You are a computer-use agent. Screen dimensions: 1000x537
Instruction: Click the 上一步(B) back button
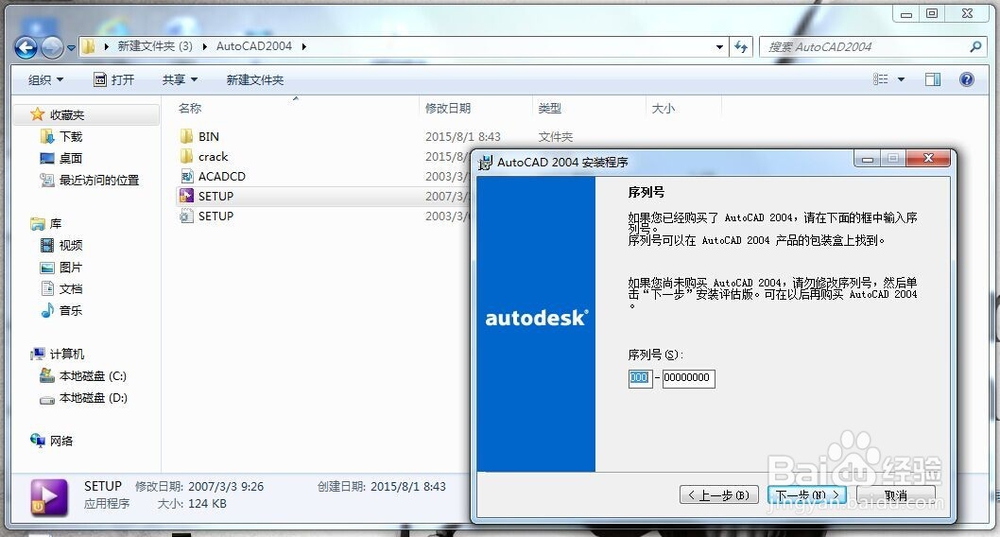pos(719,495)
